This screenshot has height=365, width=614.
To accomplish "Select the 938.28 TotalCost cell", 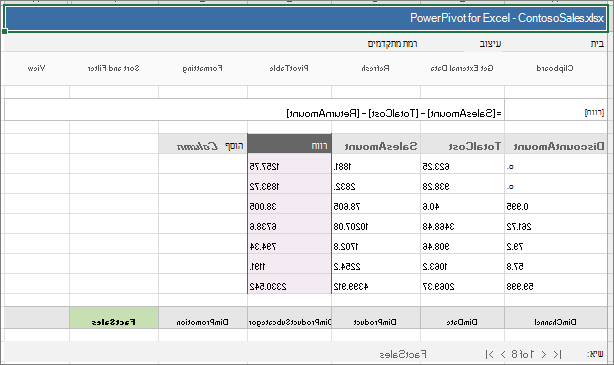I will pyautogui.click(x=462, y=184).
